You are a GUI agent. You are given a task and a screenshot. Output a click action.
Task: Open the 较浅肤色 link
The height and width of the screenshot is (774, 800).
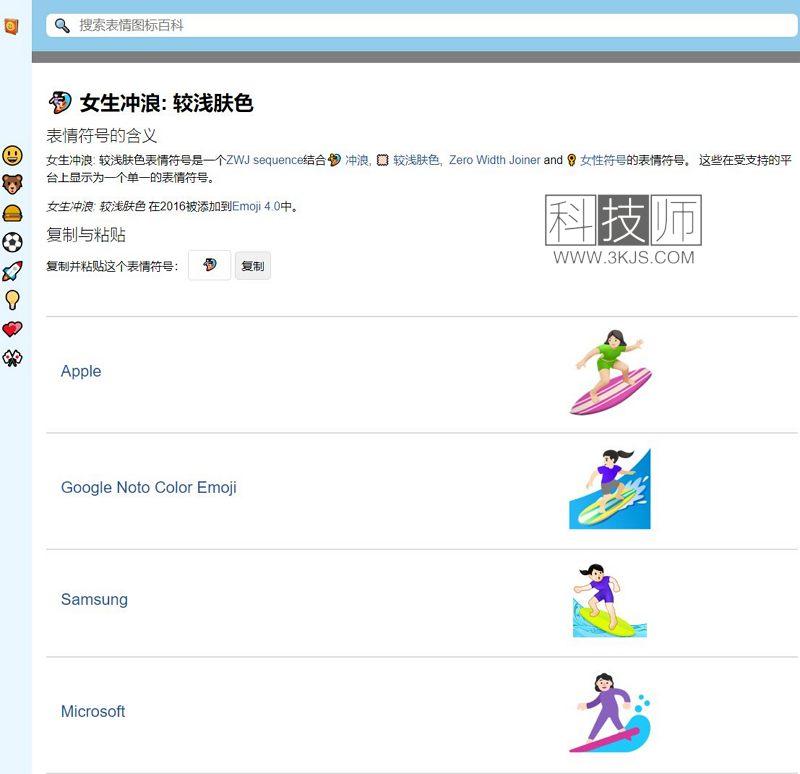tap(416, 160)
